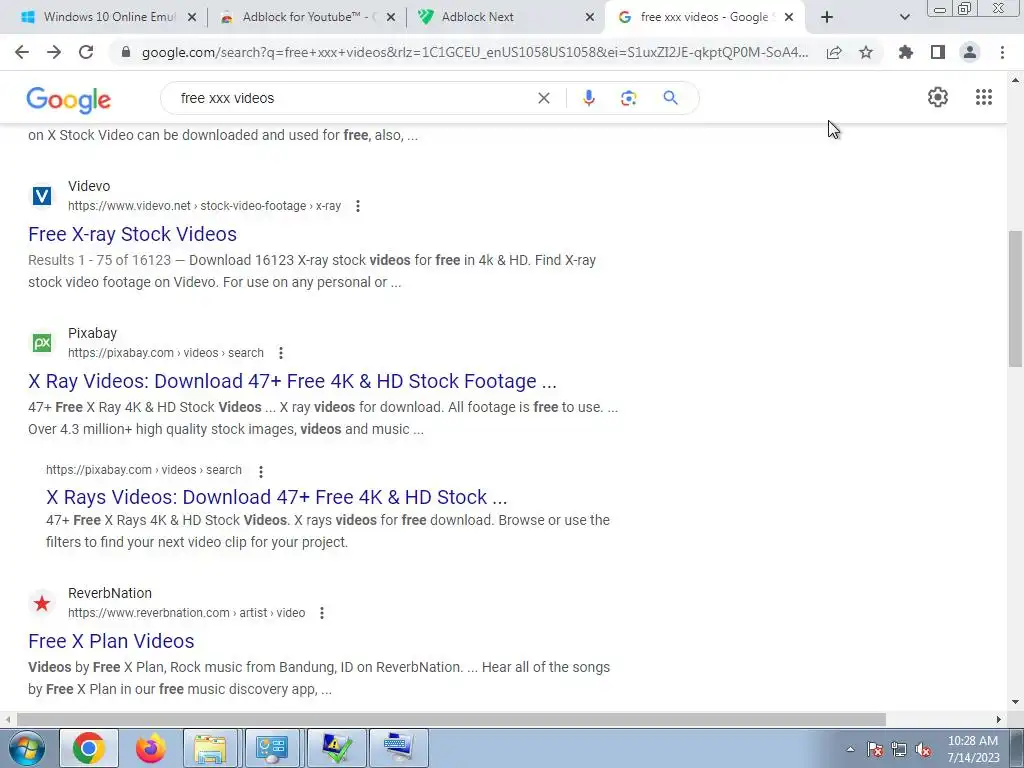This screenshot has width=1024, height=768.
Task: Start voice search with microphone icon
Action: 588,98
